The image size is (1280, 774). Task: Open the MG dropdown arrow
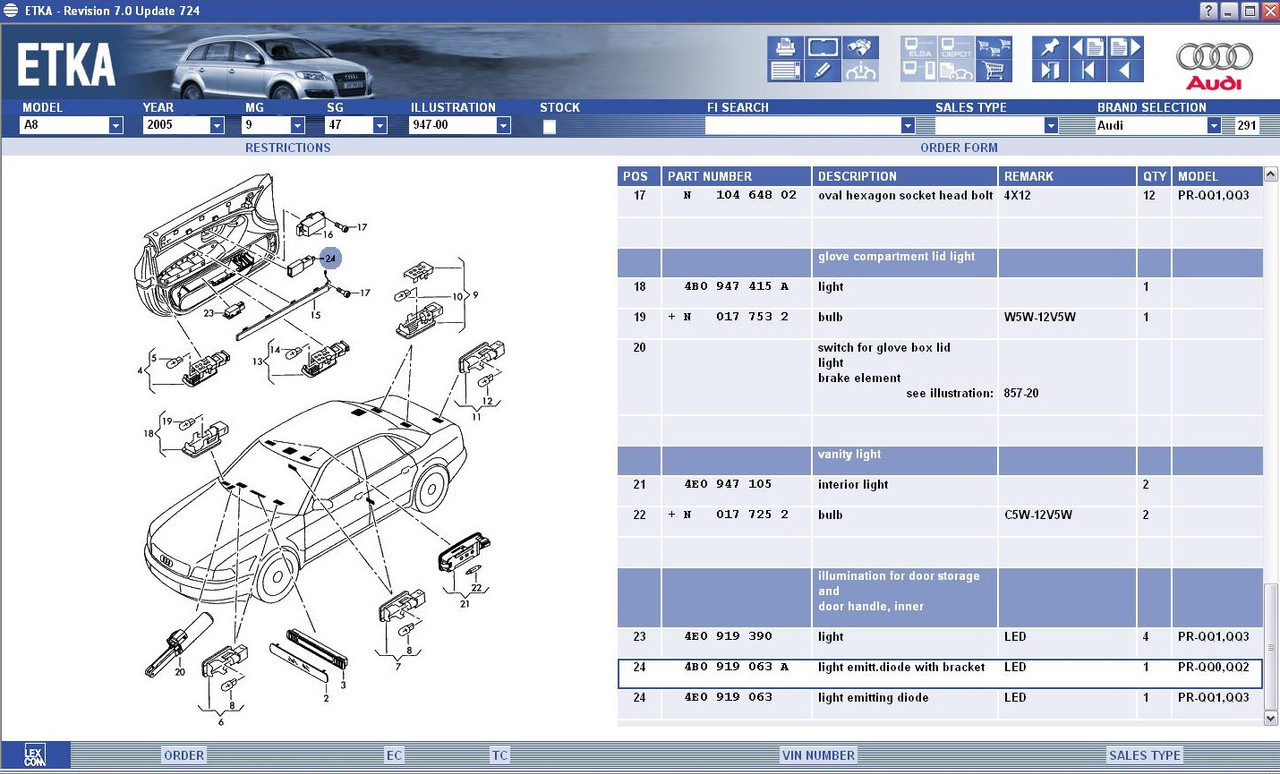click(297, 126)
